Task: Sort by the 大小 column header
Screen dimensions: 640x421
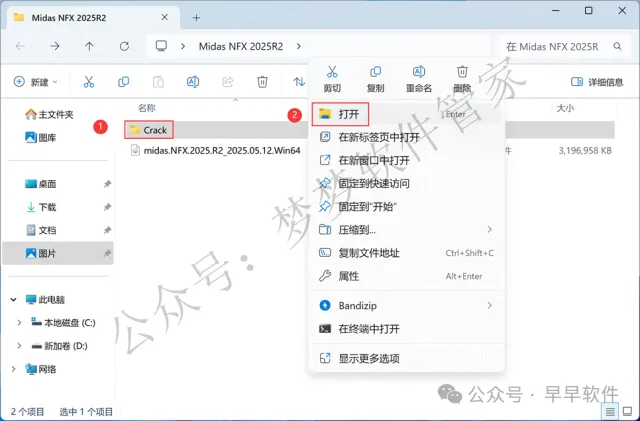Action: (565, 108)
